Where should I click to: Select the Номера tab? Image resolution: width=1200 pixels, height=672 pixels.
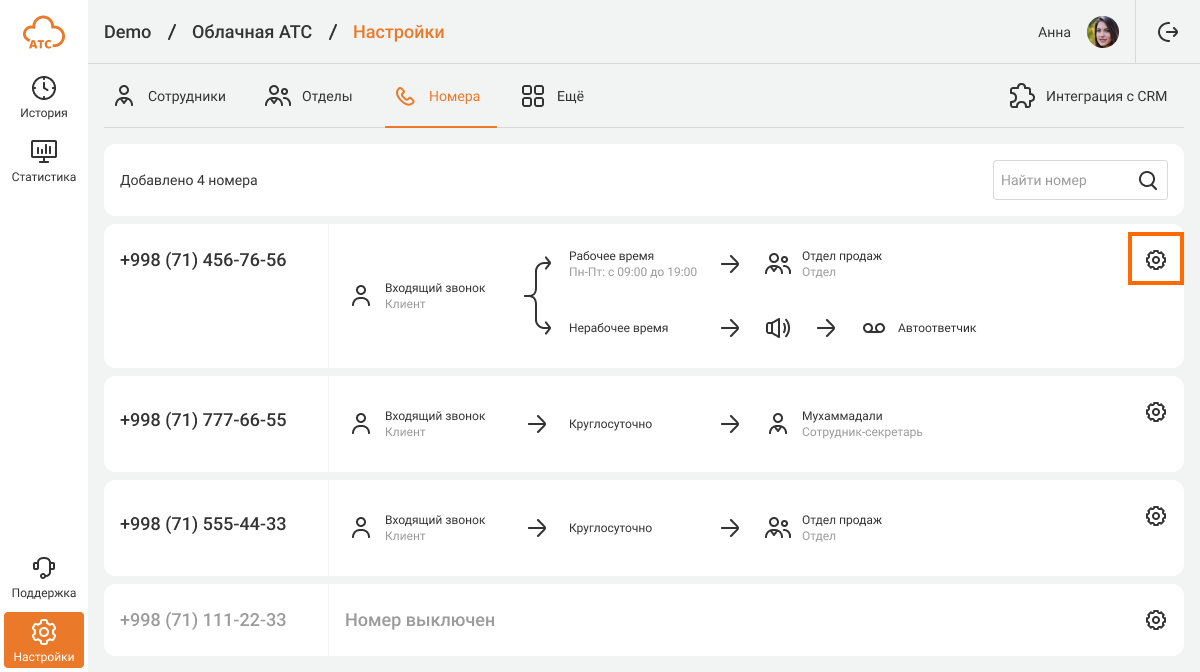(440, 97)
